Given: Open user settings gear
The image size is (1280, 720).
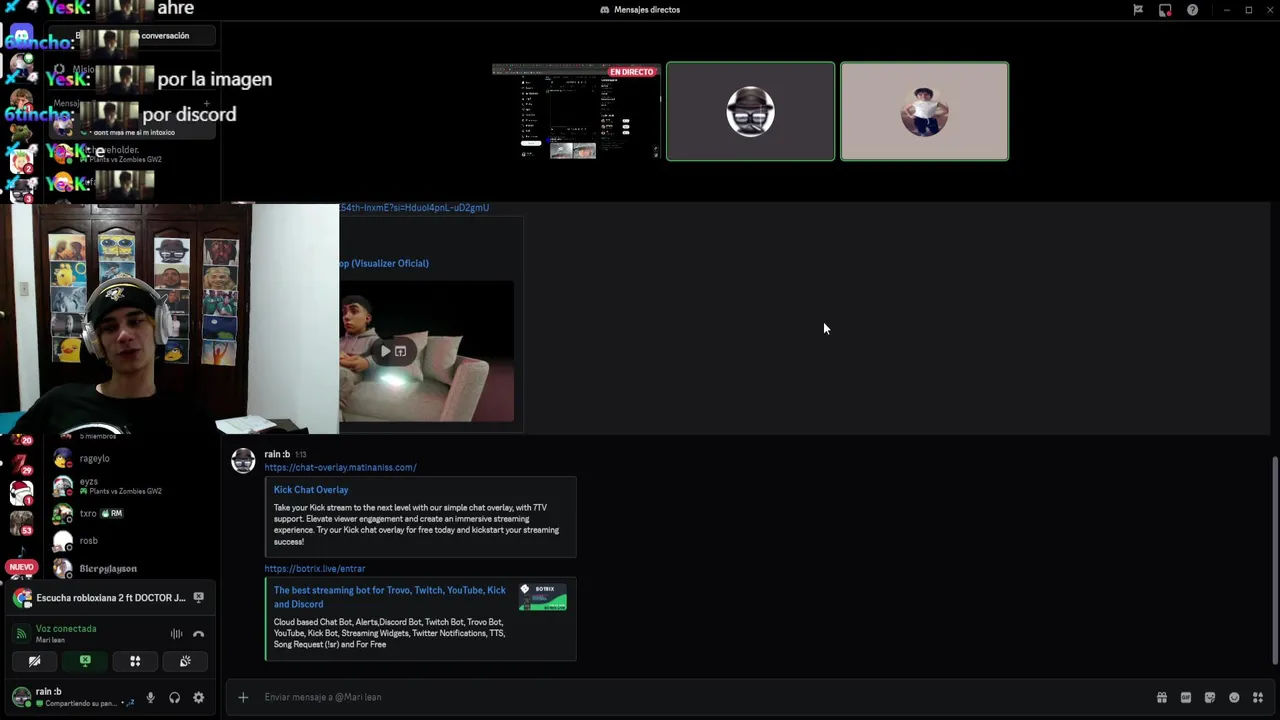Looking at the screenshot, I should click(198, 698).
